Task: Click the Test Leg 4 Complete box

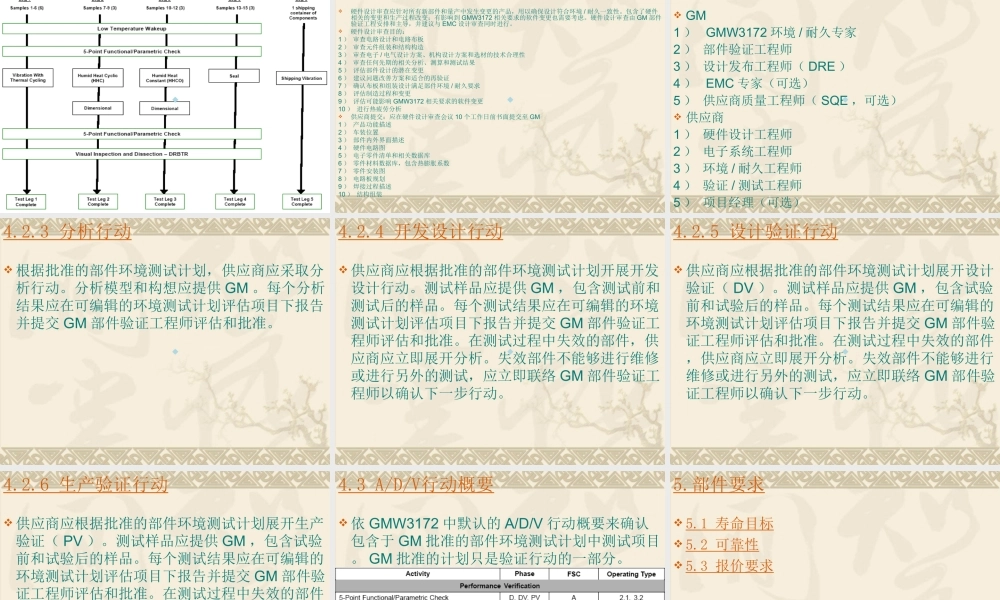Action: [234, 201]
